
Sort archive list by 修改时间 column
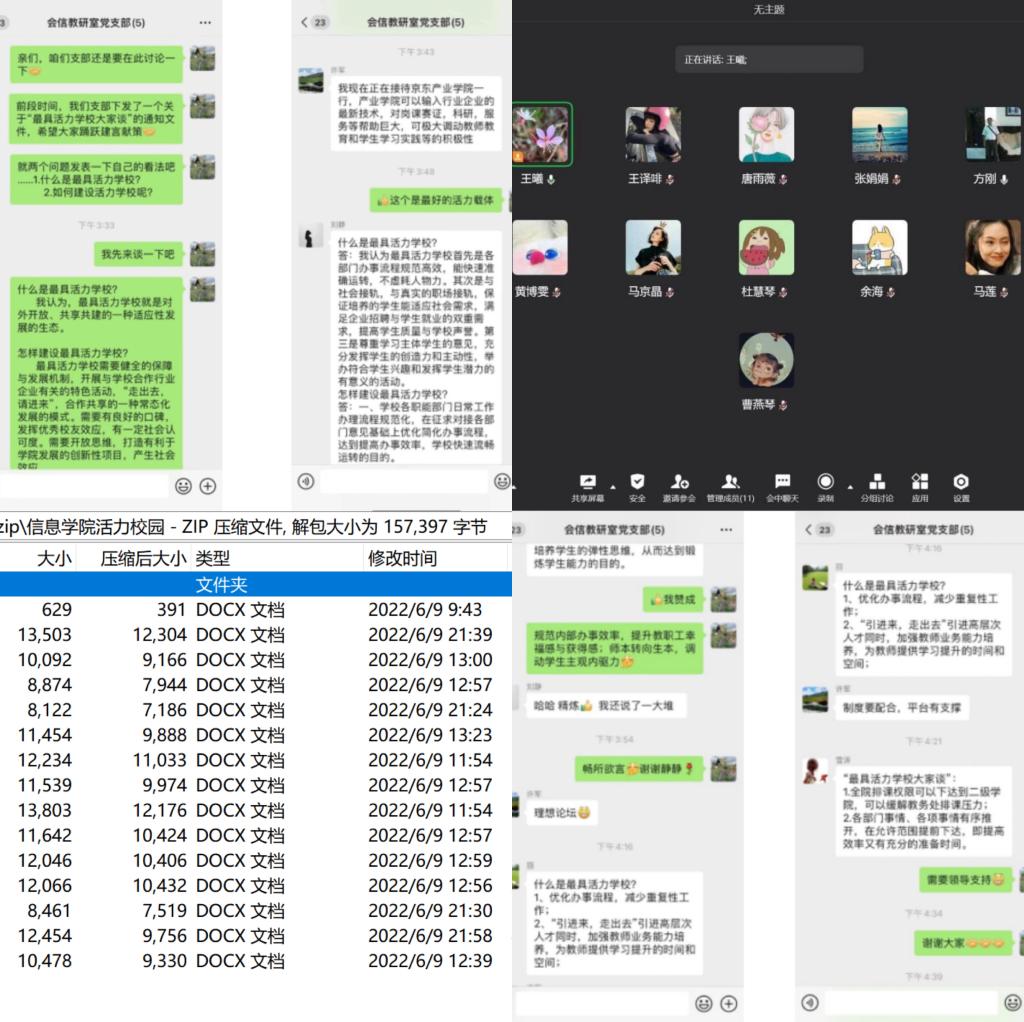tap(403, 559)
